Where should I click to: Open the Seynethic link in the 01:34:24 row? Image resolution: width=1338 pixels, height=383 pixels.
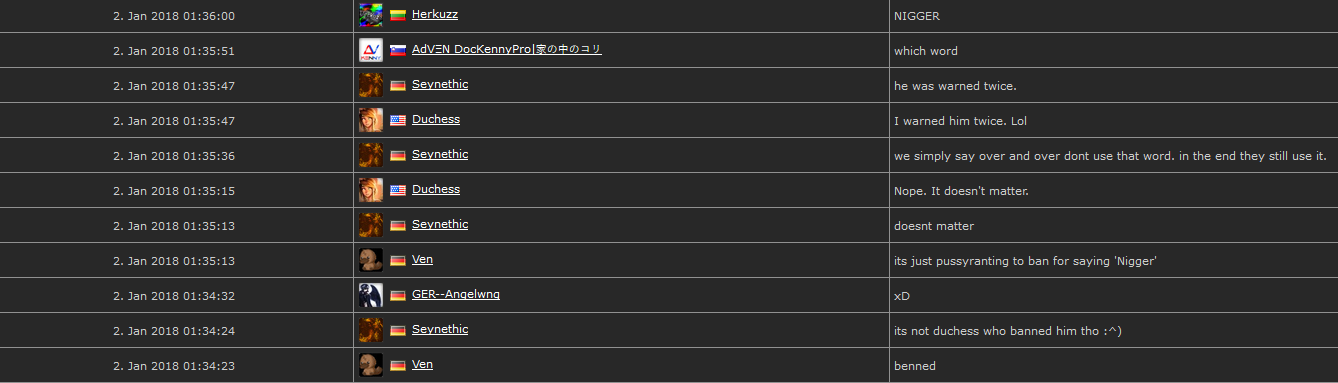[x=440, y=329]
